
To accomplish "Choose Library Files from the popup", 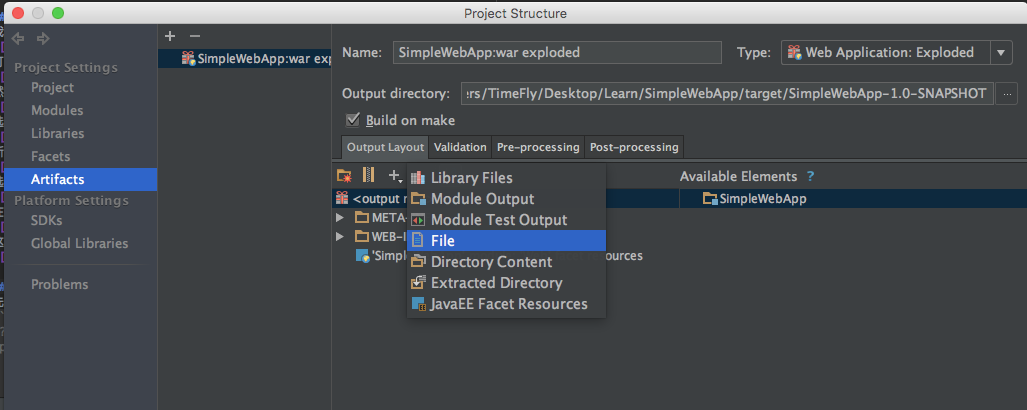I will 506,178.
